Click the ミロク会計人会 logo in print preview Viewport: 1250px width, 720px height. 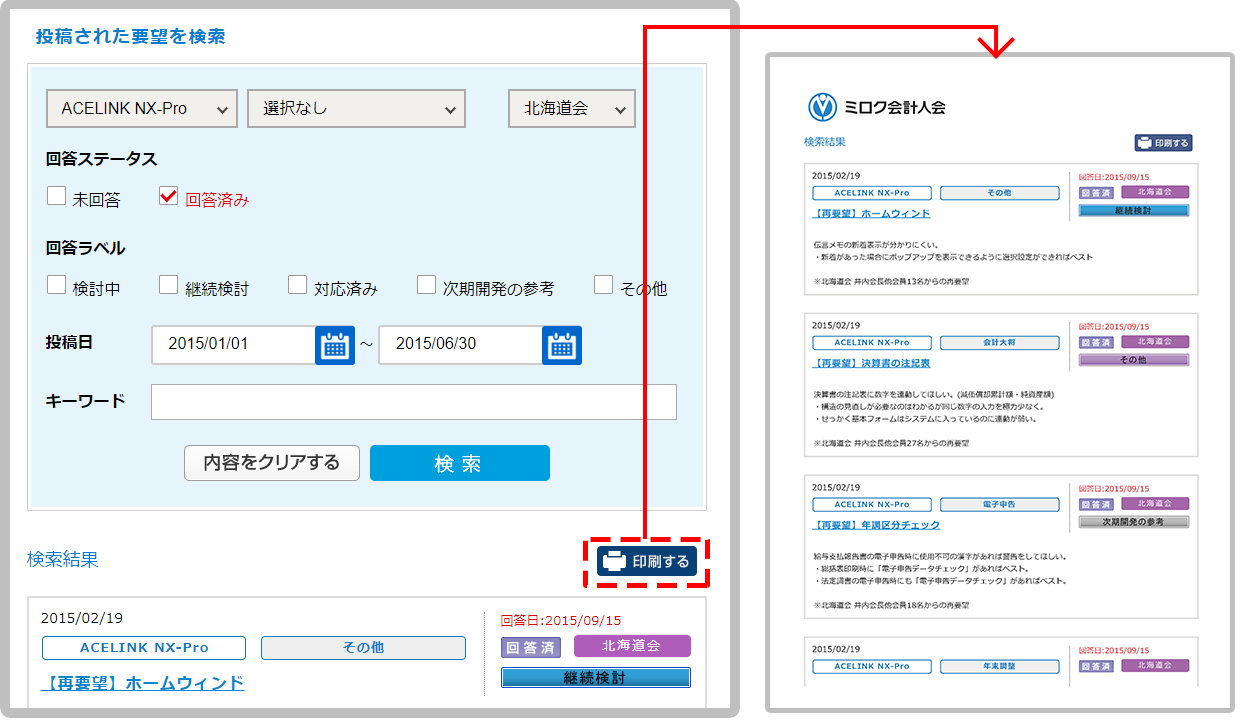[876, 107]
